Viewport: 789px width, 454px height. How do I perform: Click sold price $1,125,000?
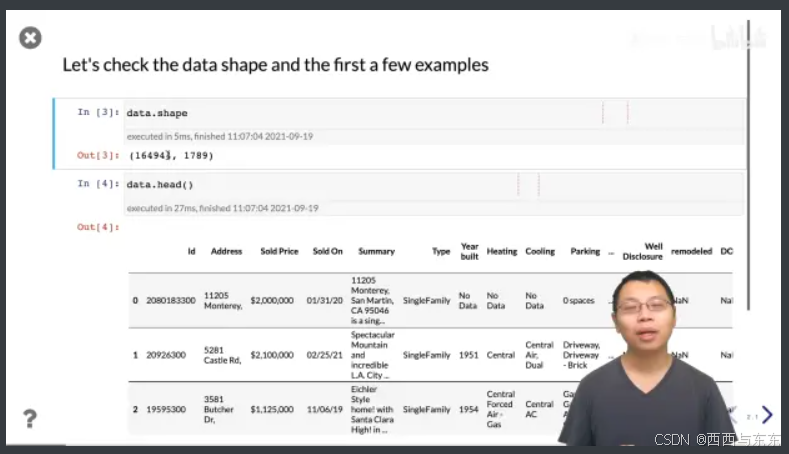pos(272,409)
